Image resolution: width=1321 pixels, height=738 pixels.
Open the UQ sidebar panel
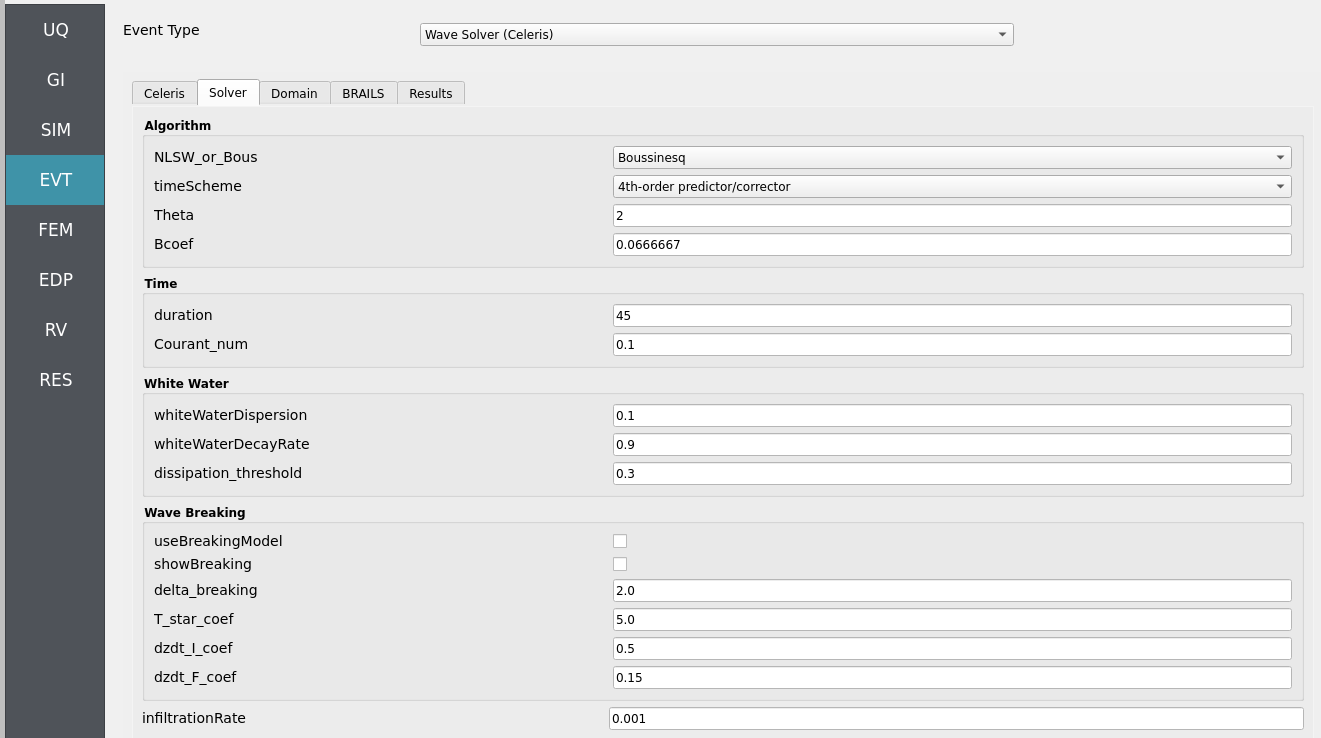click(55, 30)
